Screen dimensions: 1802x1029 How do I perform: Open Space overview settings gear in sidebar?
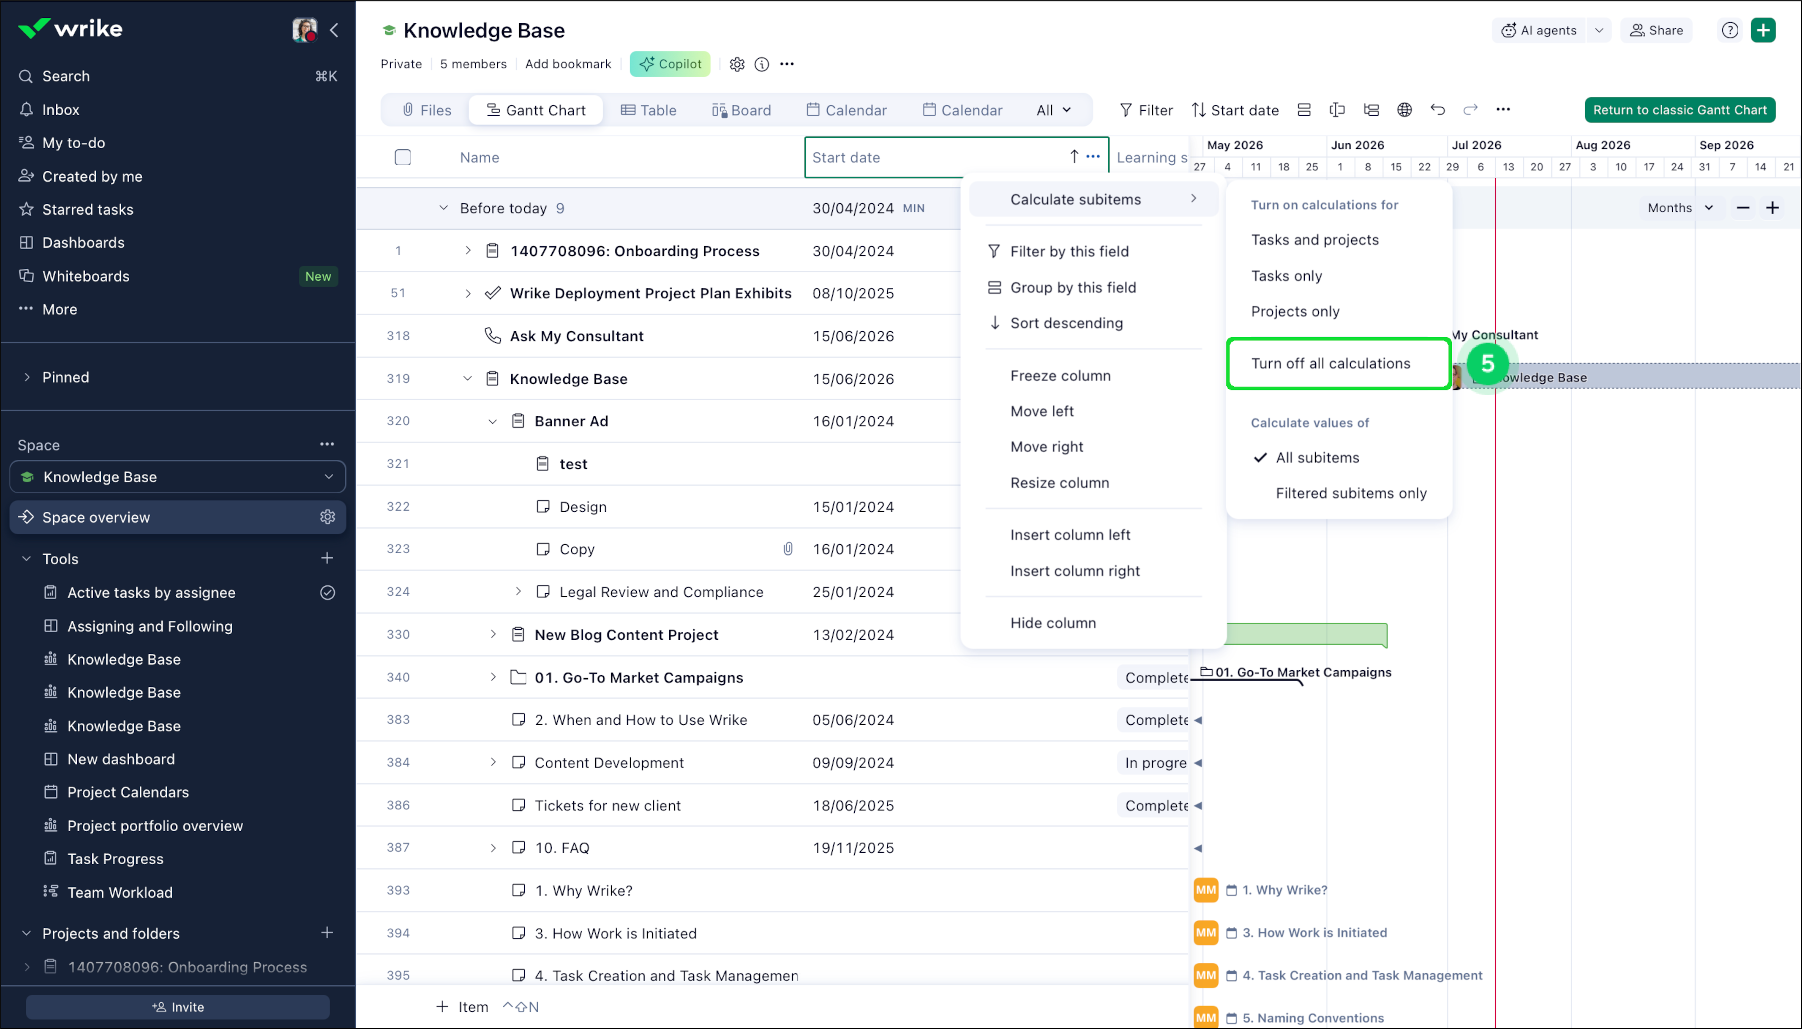327,517
